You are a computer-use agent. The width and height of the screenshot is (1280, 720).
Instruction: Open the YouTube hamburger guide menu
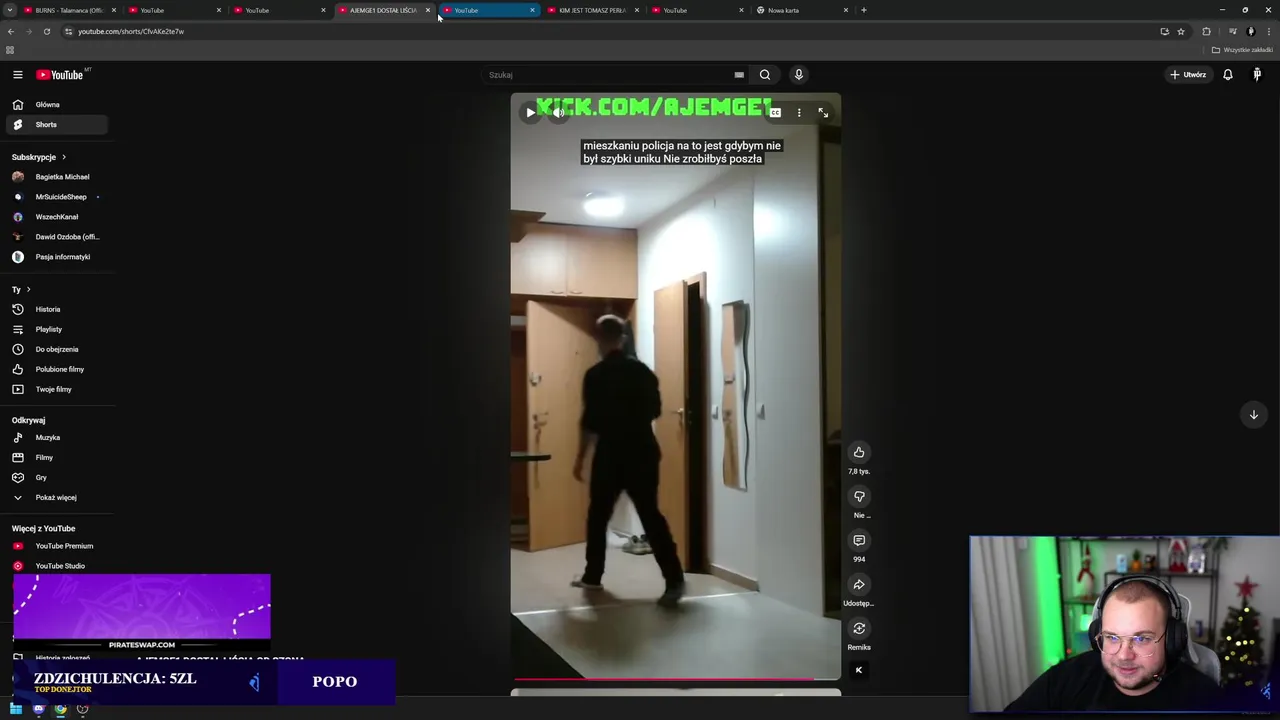coord(17,75)
